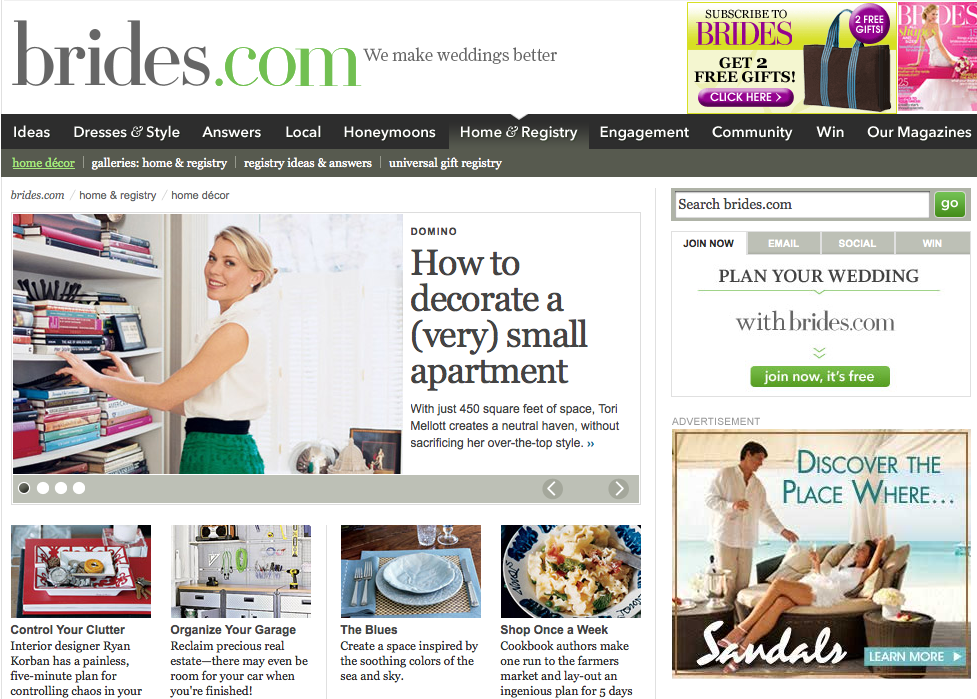Open the Dresses & Style menu

point(126,132)
